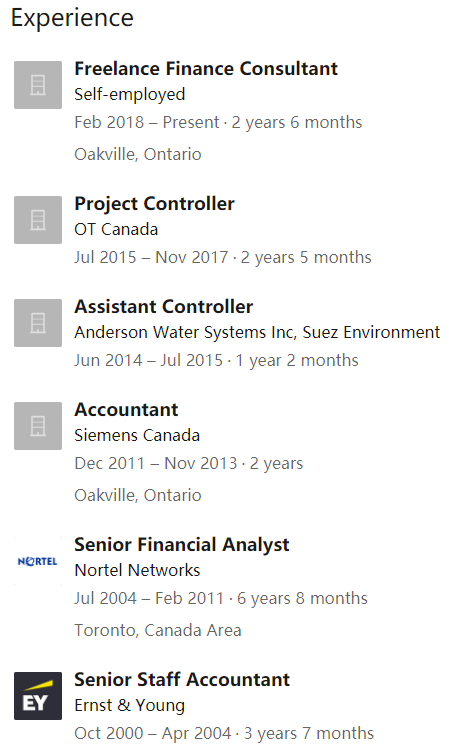Click the Accountant job title
457x750 pixels.
(126, 410)
